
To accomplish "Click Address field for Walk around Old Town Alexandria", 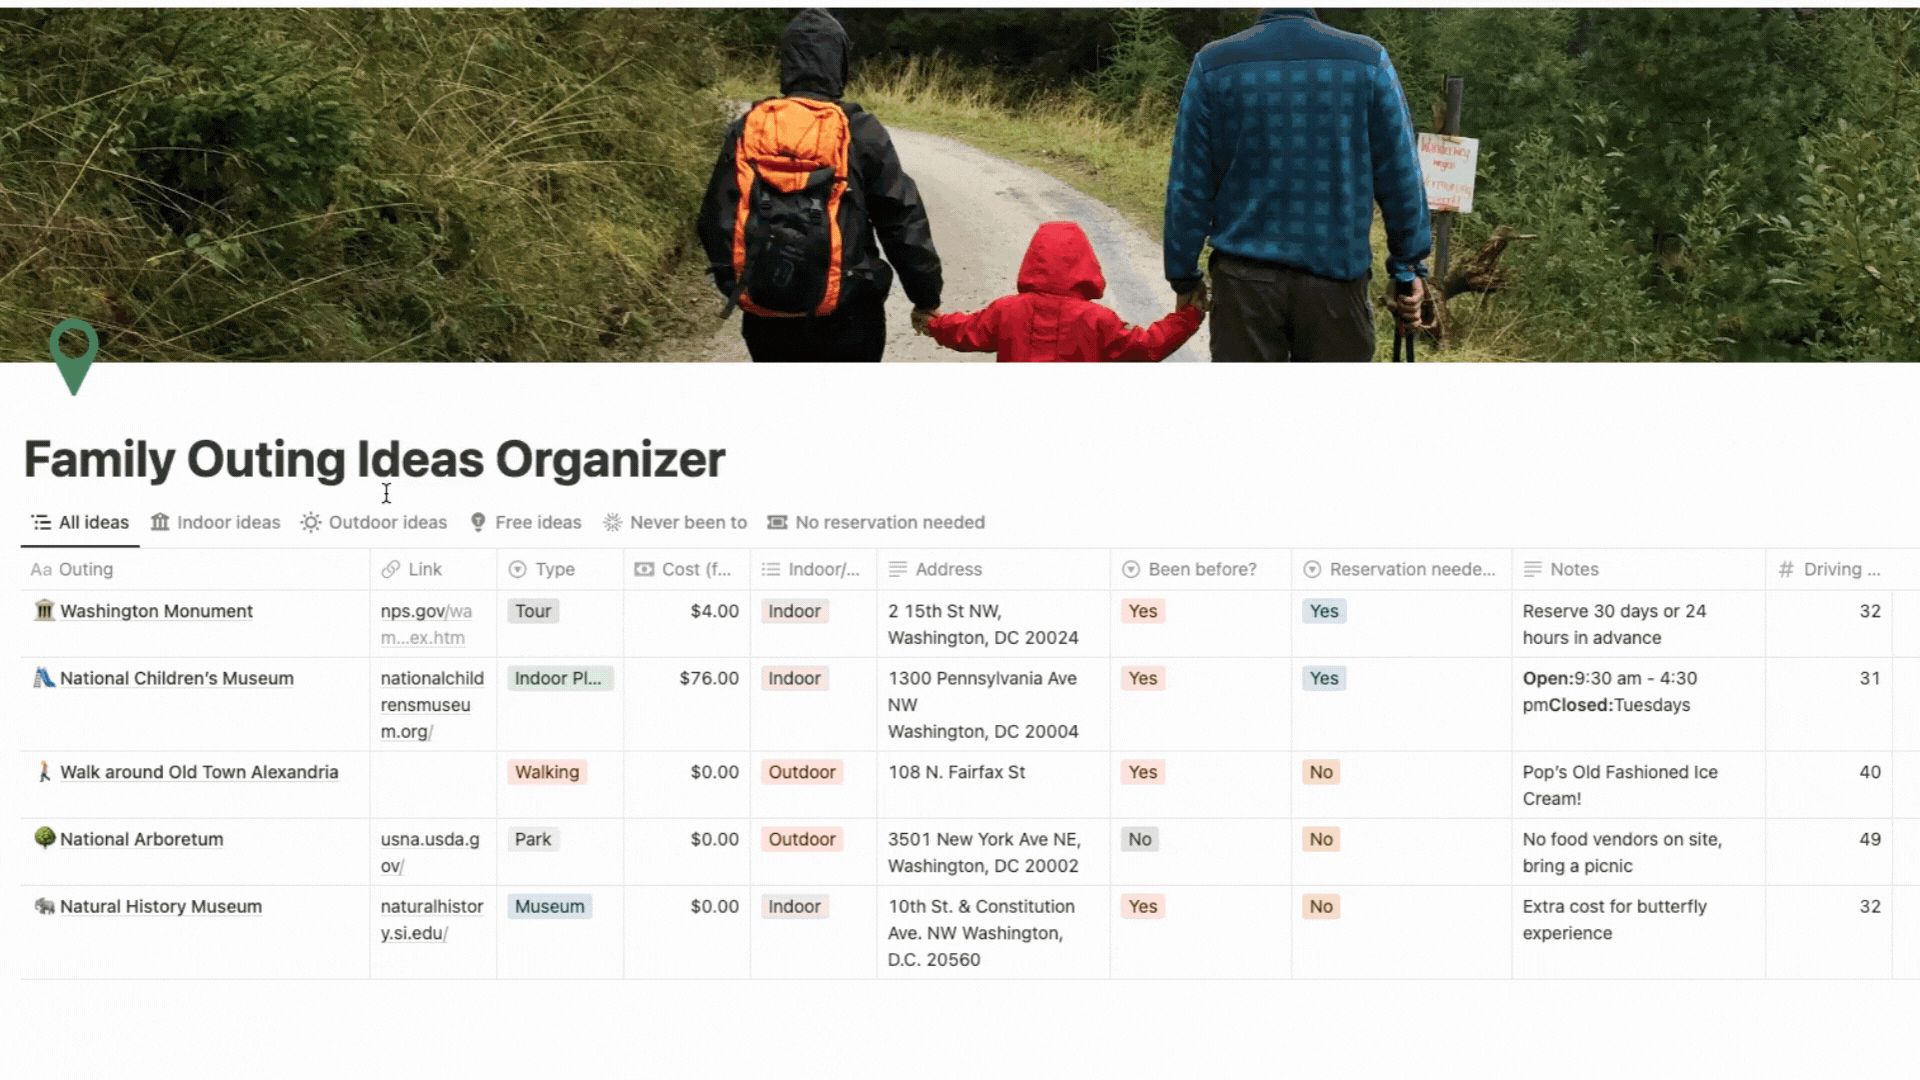I will [990, 771].
